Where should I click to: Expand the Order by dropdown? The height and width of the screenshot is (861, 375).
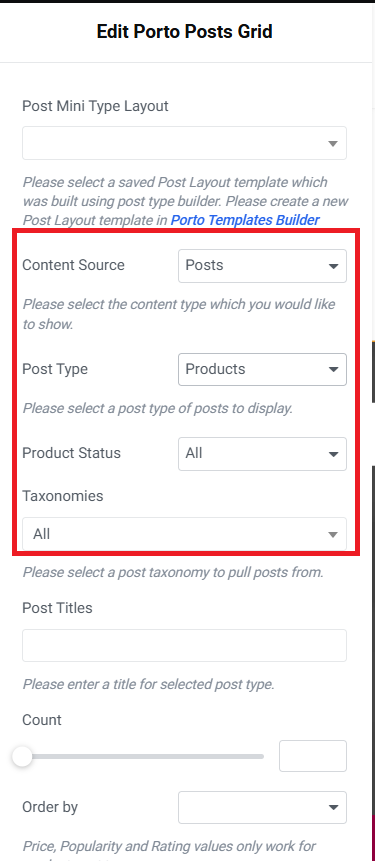[262, 807]
